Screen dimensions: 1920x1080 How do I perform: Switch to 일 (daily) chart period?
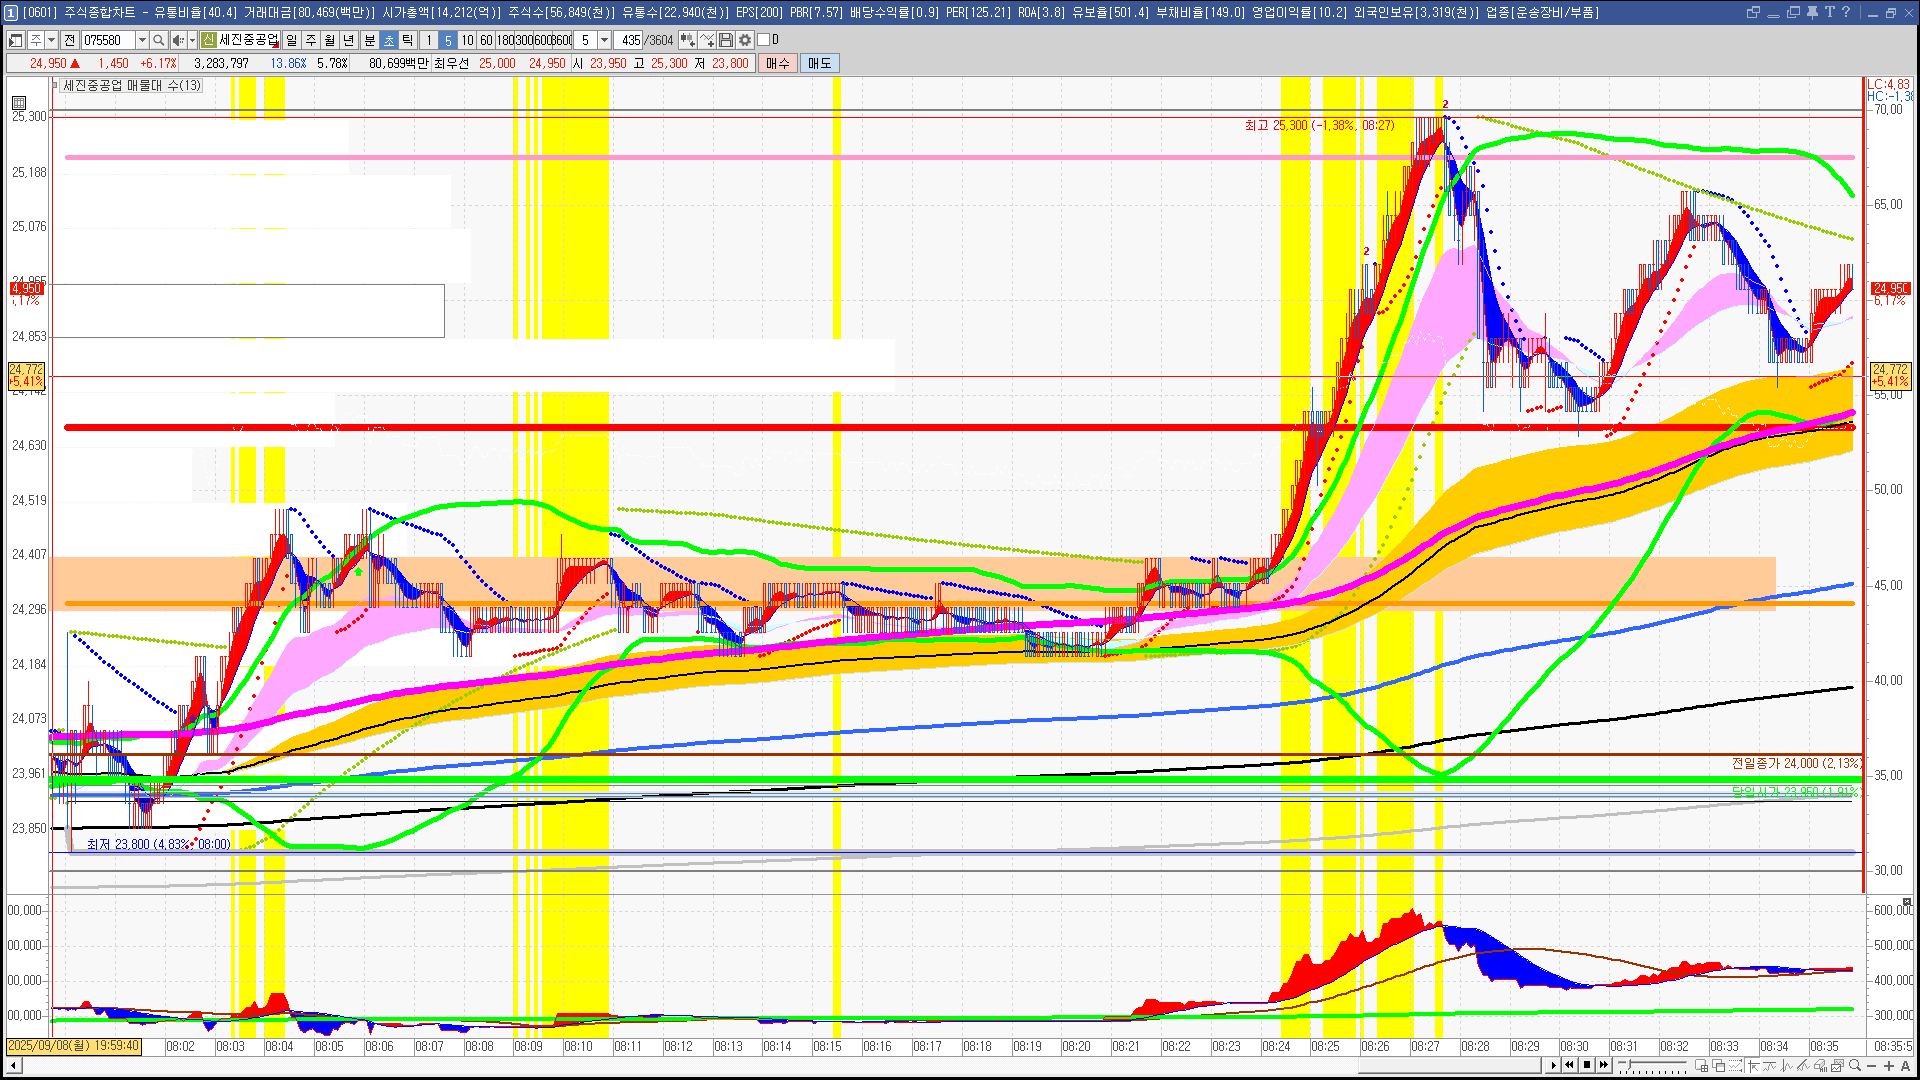pos(291,40)
